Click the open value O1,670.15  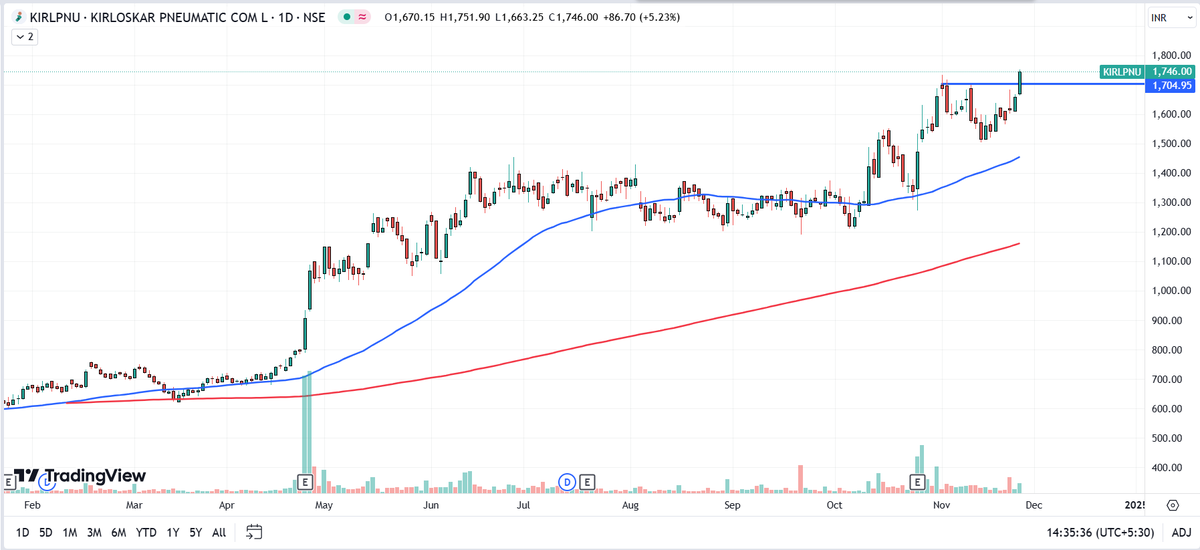[x=412, y=17]
